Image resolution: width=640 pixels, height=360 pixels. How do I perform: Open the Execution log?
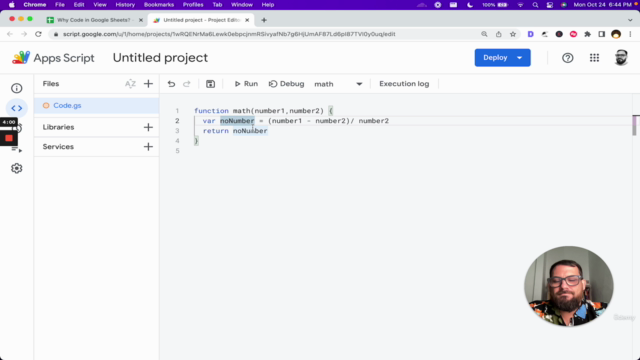(x=404, y=84)
